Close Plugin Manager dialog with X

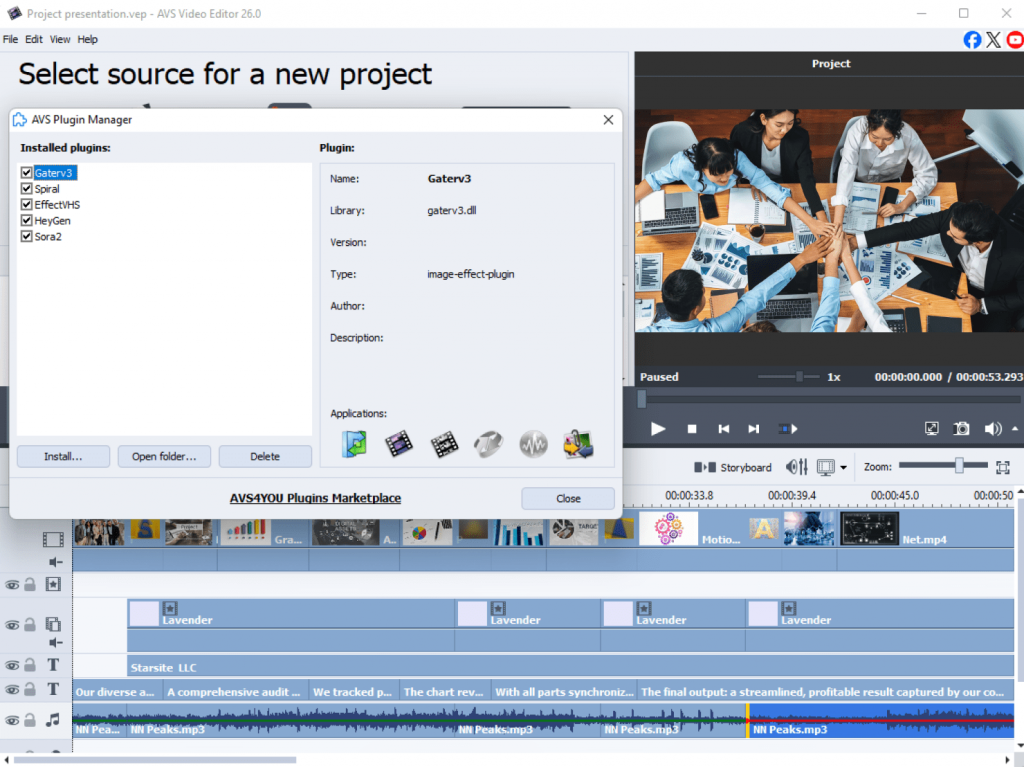pyautogui.click(x=608, y=120)
